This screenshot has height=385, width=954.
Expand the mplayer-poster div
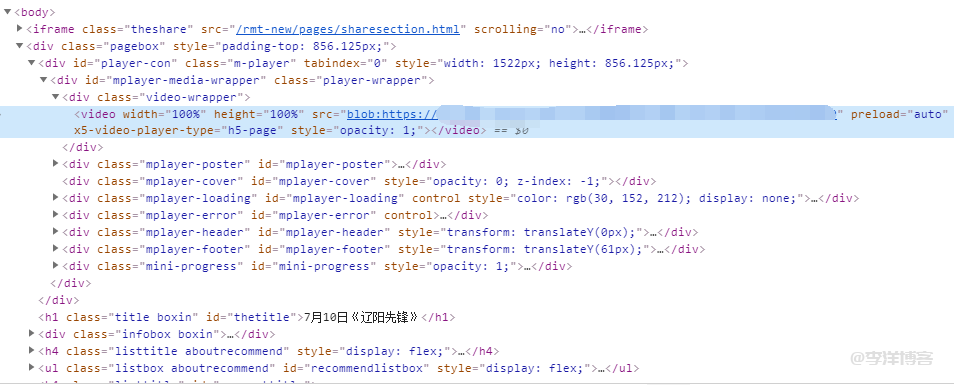pyautogui.click(x=55, y=164)
